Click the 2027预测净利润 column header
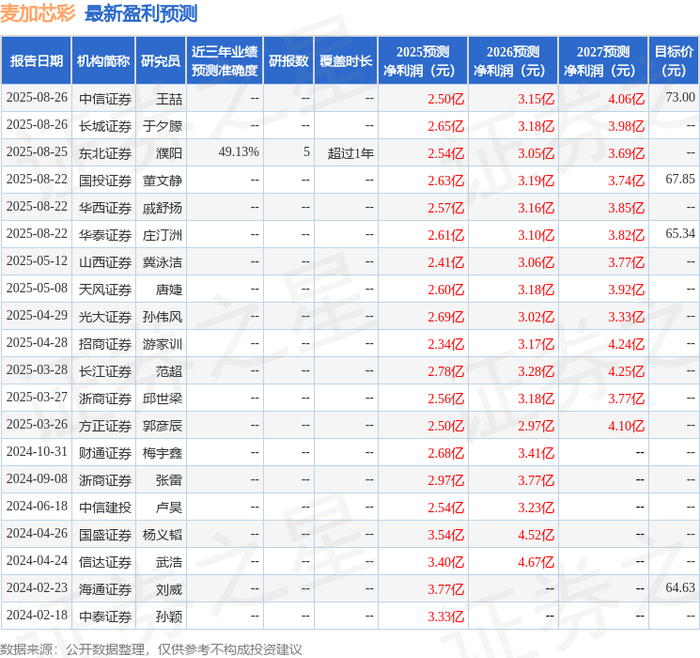The height and width of the screenshot is (658, 700). [603, 61]
